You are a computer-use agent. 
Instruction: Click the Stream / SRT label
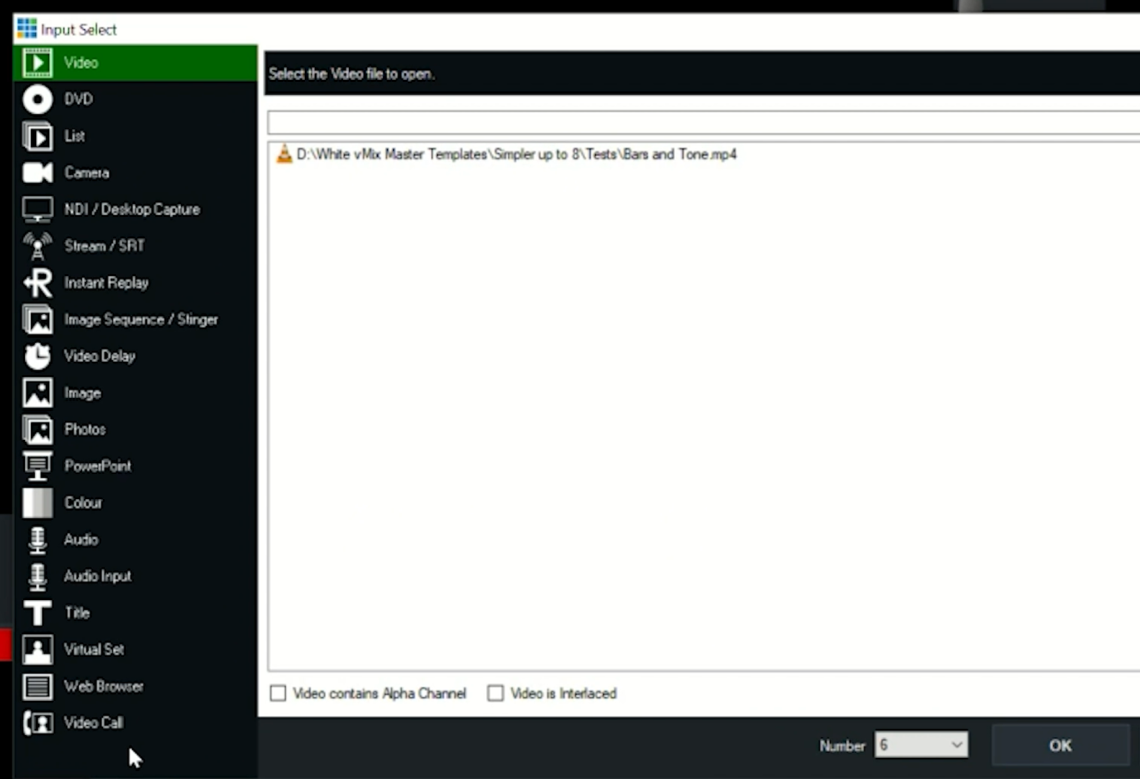tap(104, 246)
